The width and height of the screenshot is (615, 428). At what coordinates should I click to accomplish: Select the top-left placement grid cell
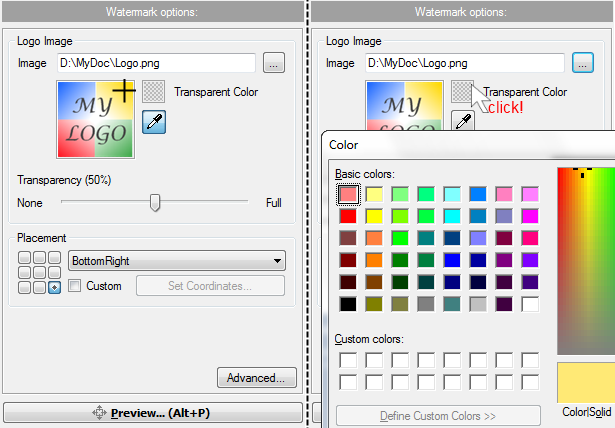24,257
